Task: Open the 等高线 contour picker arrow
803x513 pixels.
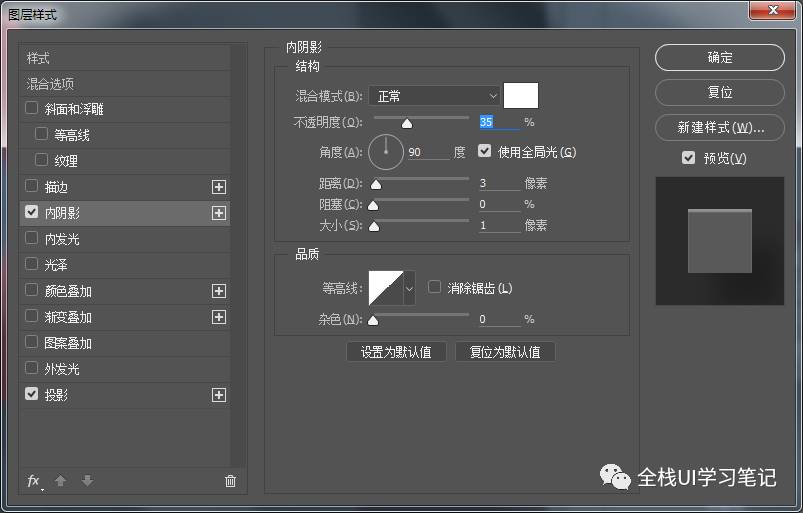Action: (x=409, y=288)
